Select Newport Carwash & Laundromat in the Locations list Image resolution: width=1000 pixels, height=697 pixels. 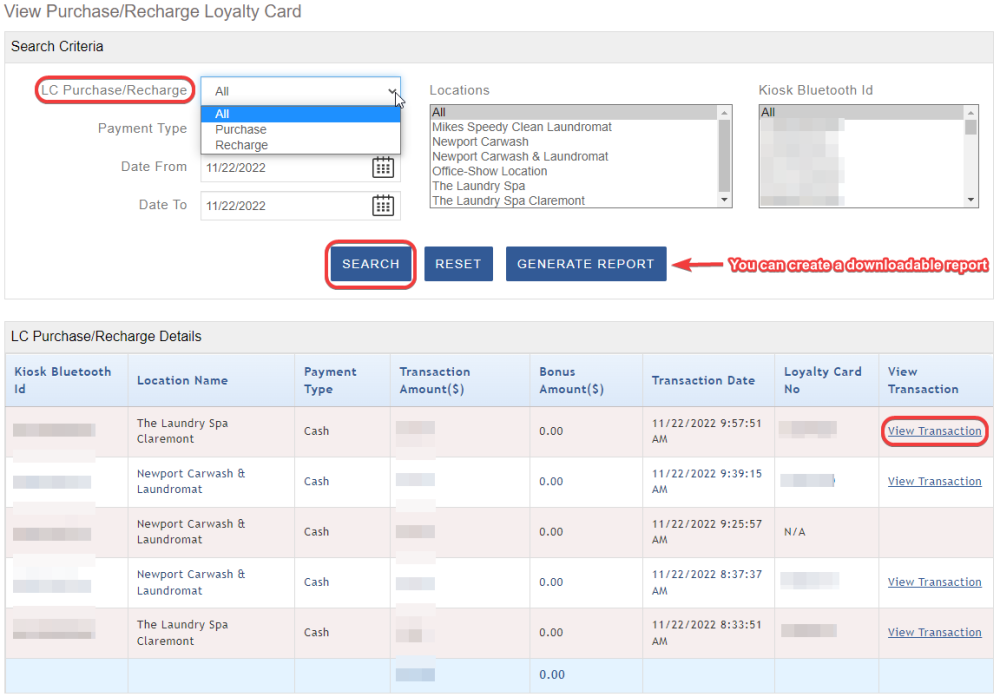(574, 156)
